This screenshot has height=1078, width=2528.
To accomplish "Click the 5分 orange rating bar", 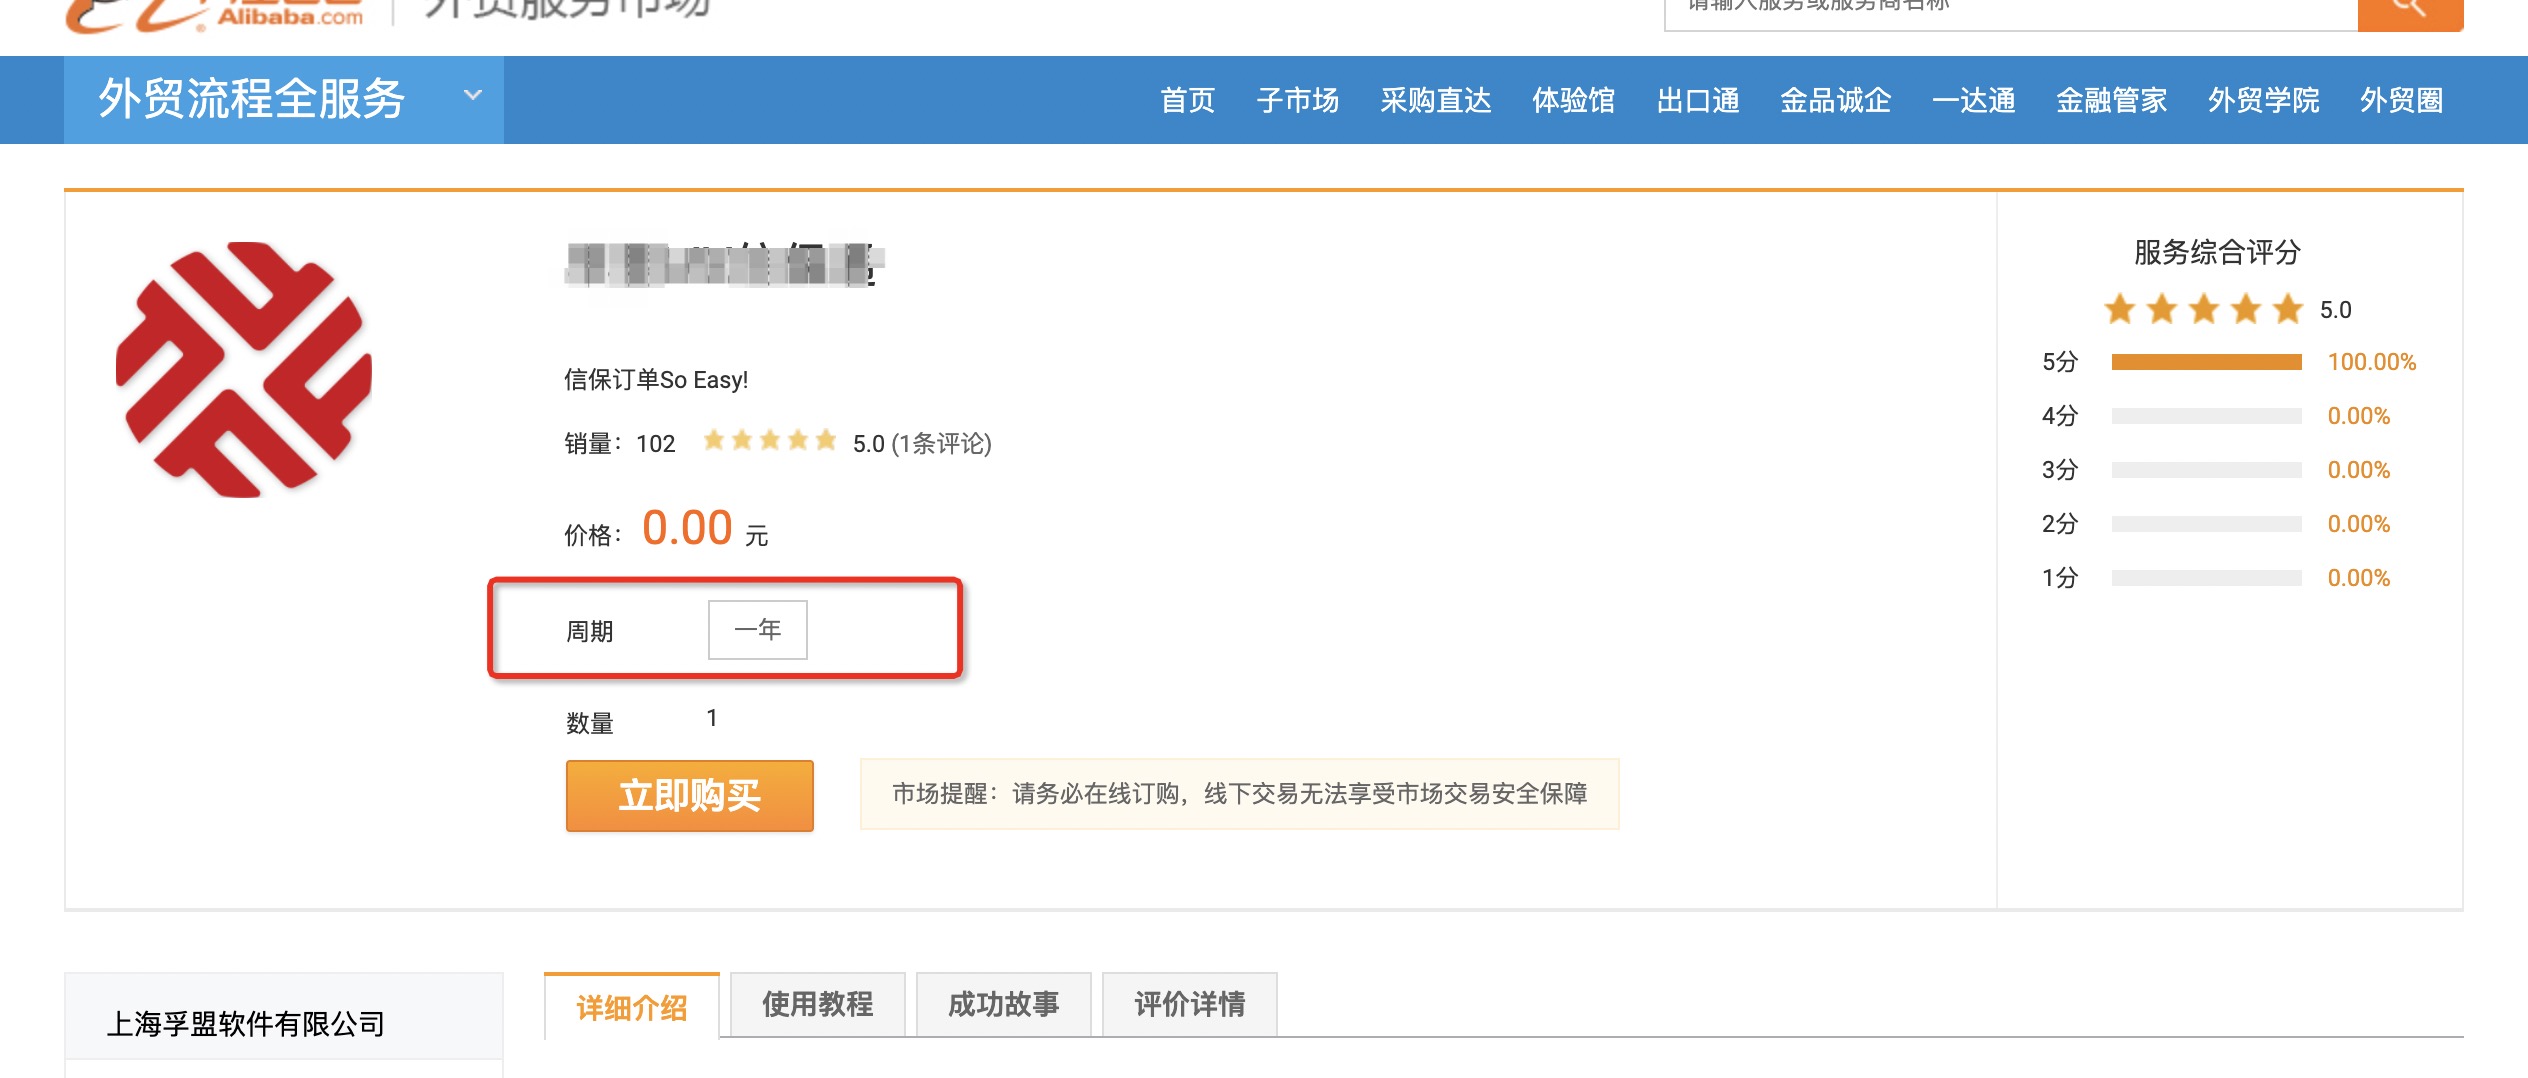I will [2206, 362].
